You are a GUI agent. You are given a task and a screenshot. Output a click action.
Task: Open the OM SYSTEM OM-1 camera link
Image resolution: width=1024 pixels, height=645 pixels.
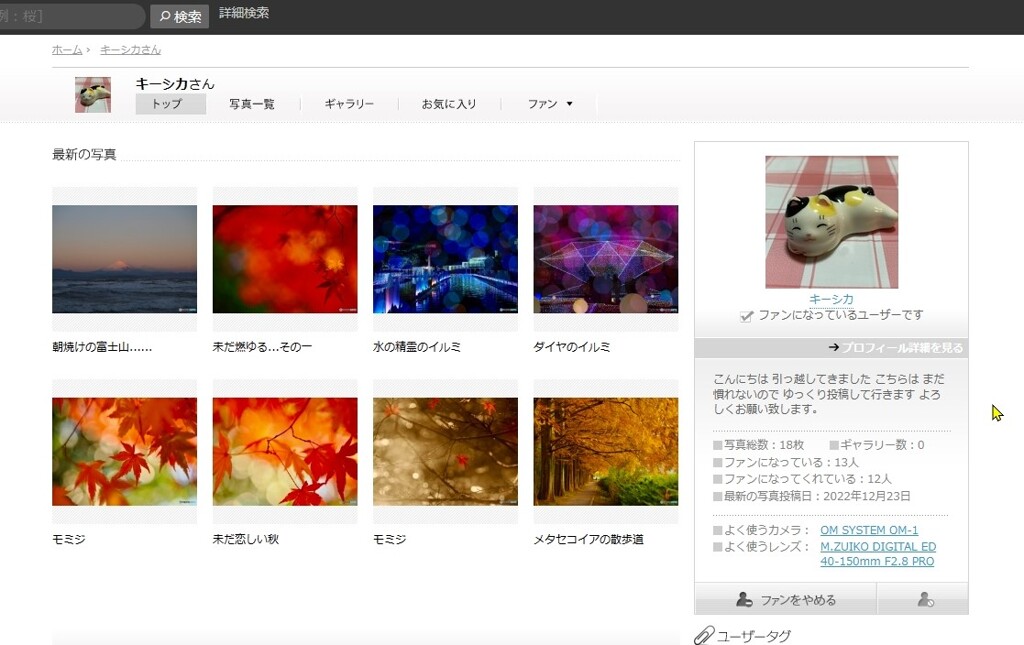pos(868,530)
